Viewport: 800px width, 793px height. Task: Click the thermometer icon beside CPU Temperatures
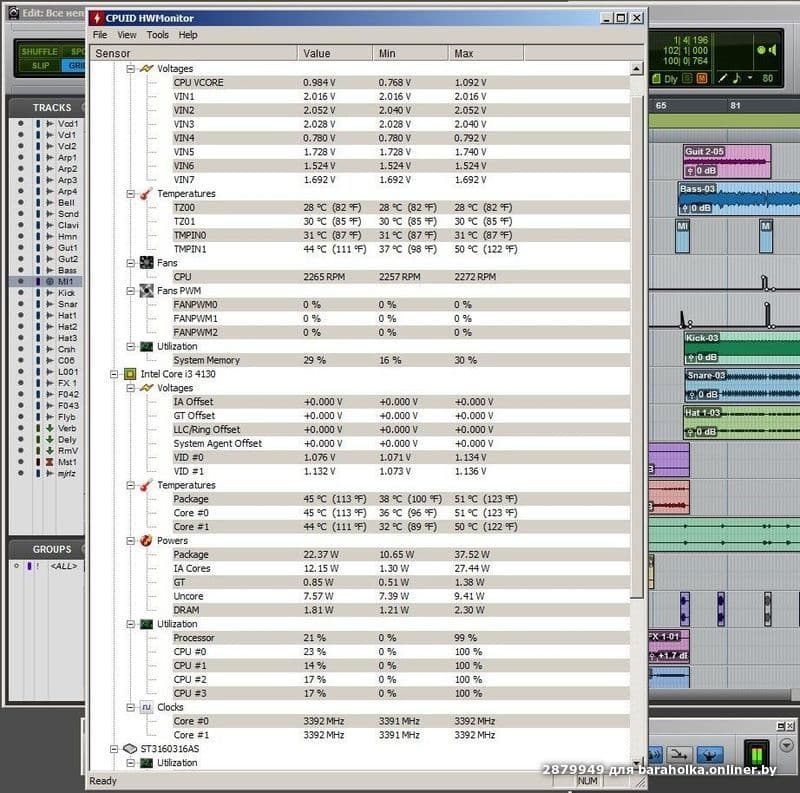point(146,485)
